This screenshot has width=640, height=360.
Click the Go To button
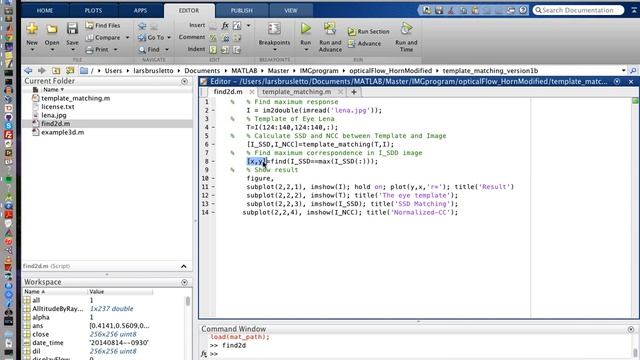tap(151, 38)
